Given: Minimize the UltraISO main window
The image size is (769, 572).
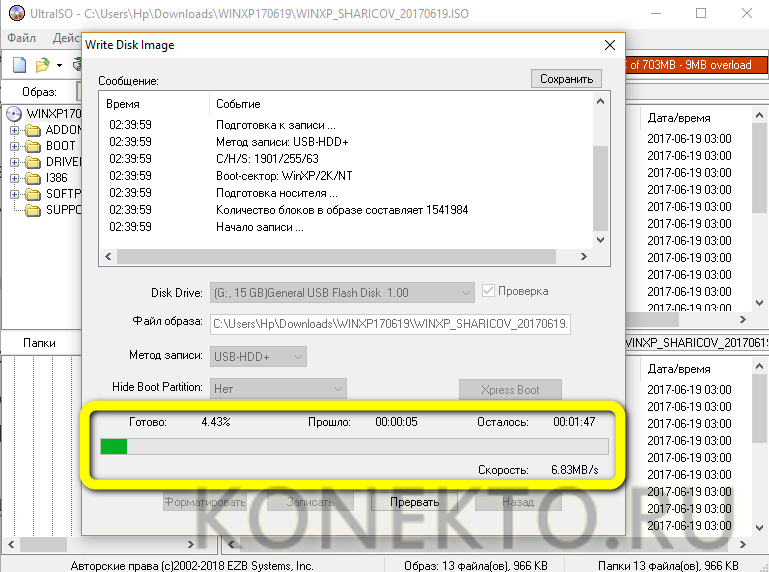Looking at the screenshot, I should pos(656,13).
